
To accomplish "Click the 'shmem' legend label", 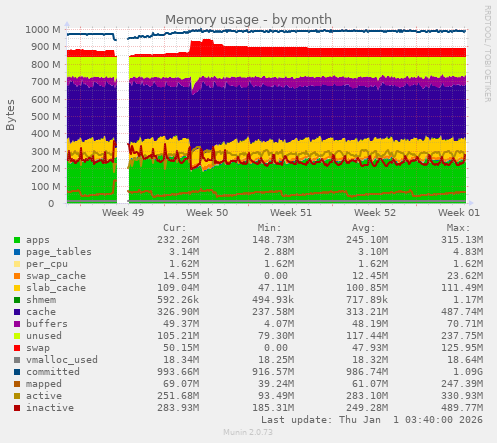I will tap(41, 300).
